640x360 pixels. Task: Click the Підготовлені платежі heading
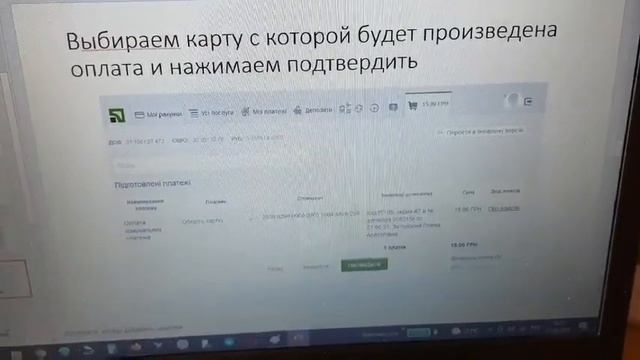point(153,184)
